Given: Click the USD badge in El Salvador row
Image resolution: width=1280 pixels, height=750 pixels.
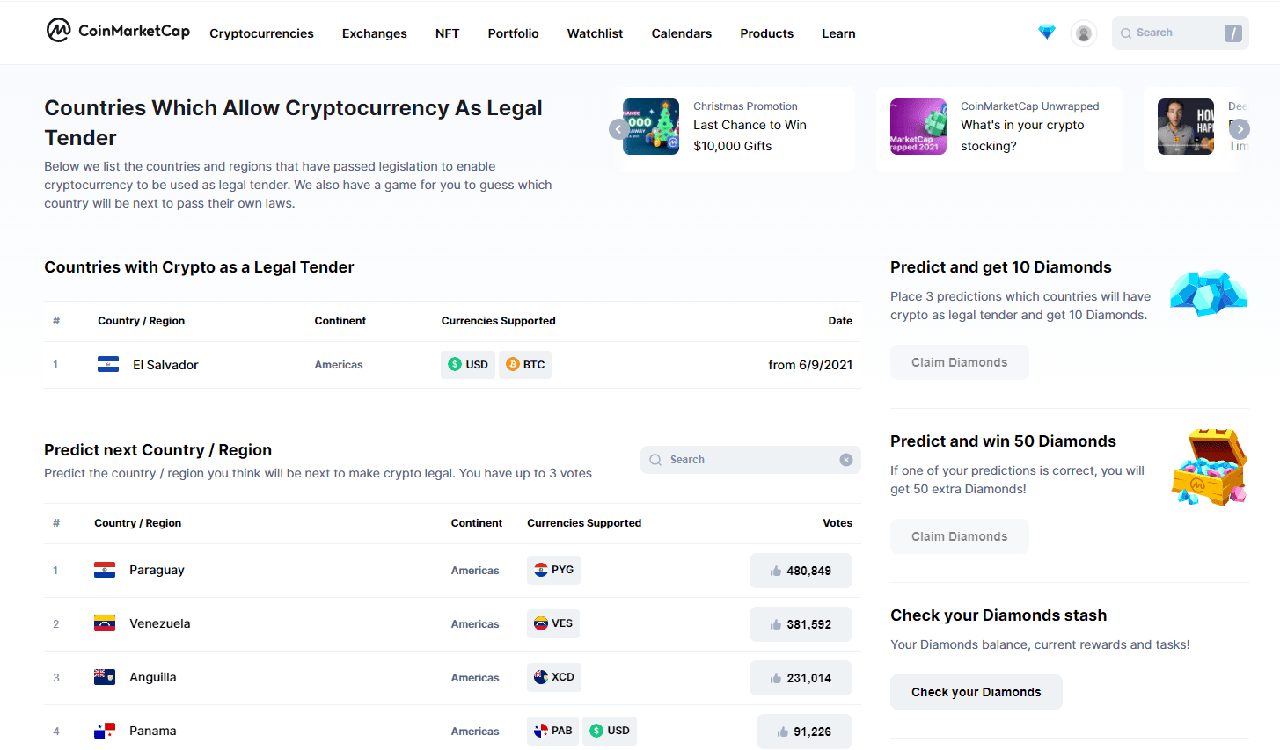Looking at the screenshot, I should (x=468, y=365).
